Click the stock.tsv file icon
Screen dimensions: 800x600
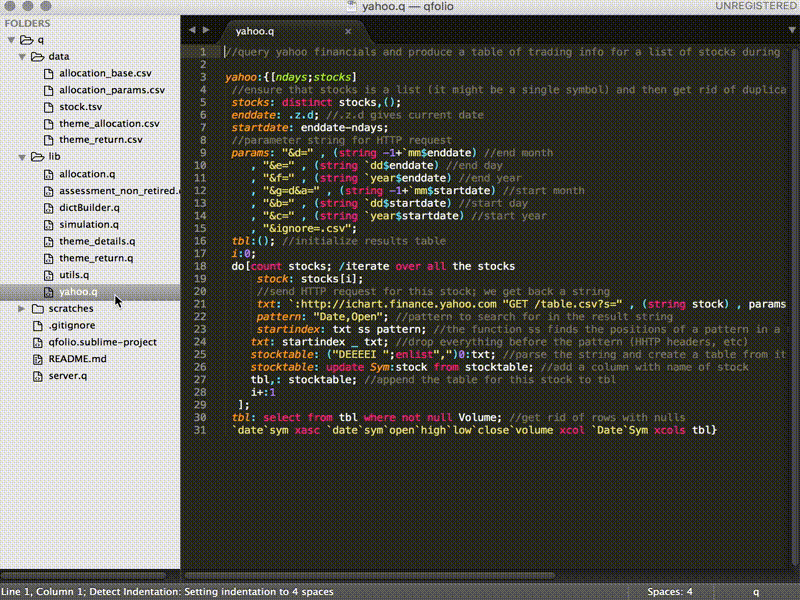click(x=48, y=107)
